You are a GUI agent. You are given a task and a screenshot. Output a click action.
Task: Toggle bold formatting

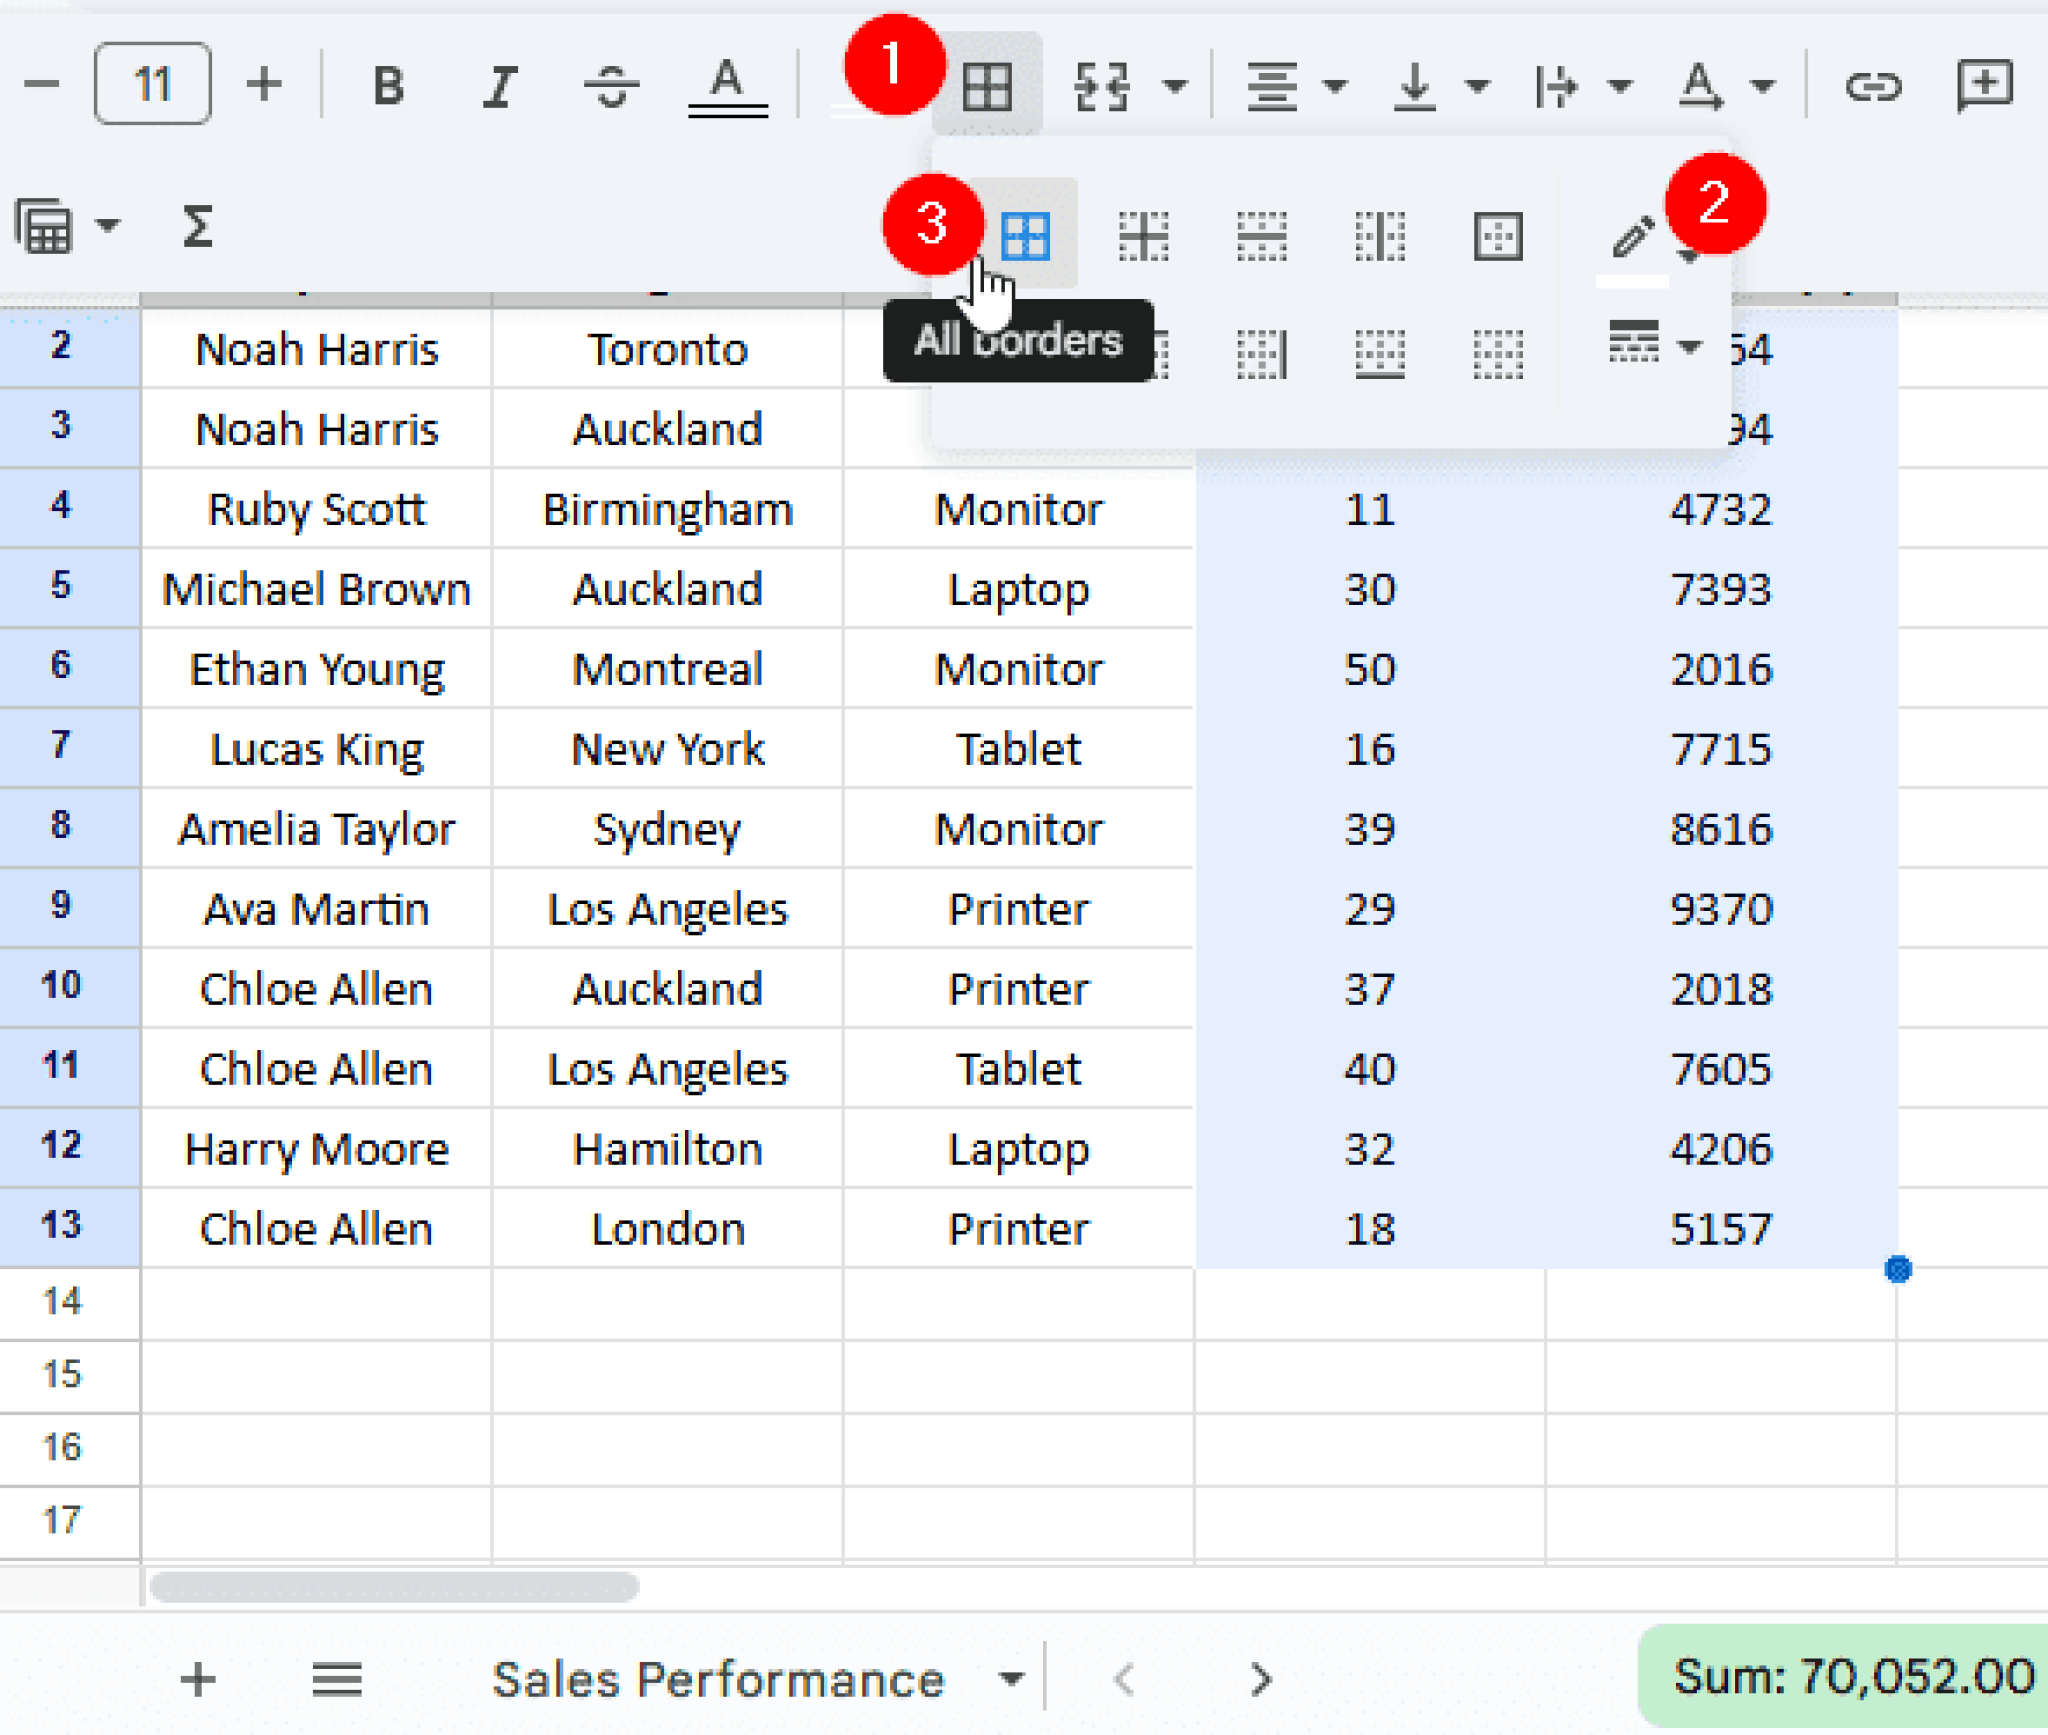[386, 87]
